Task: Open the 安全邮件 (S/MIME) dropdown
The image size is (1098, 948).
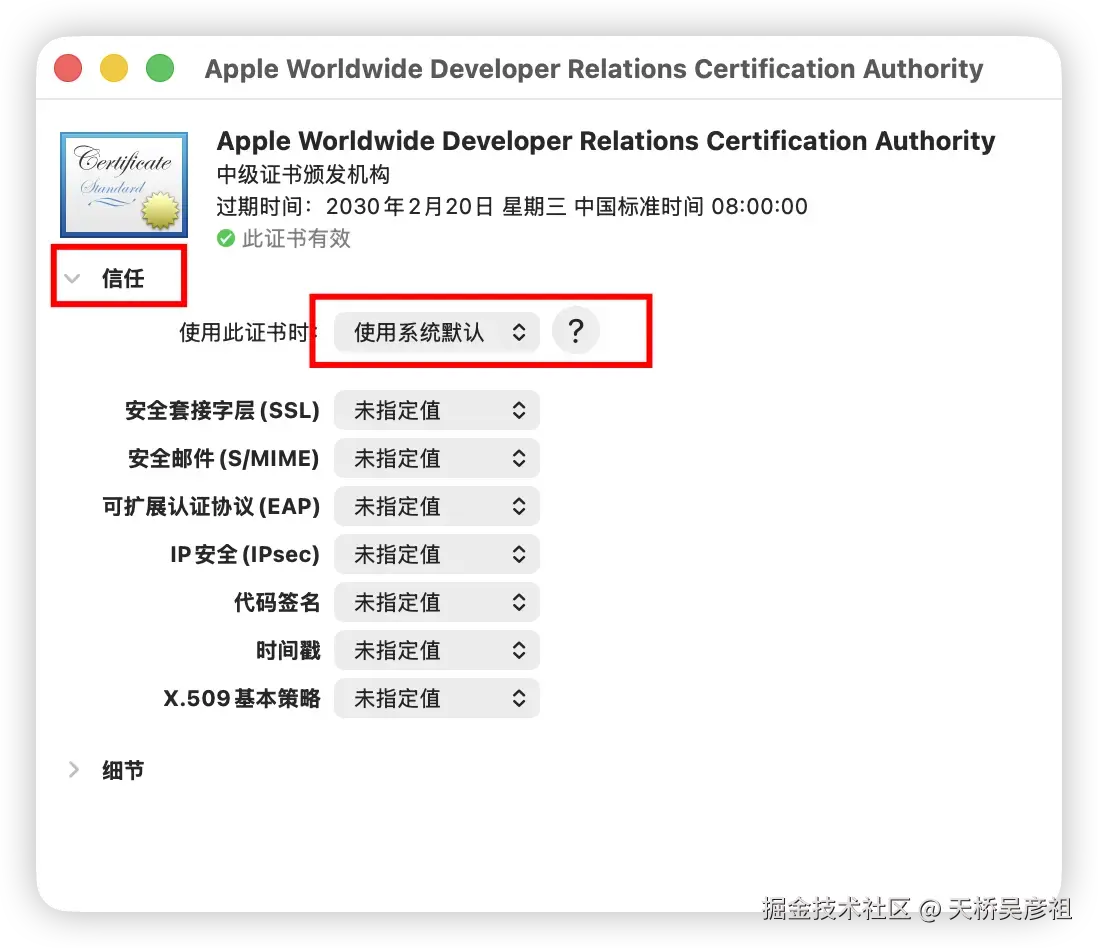Action: click(436, 459)
